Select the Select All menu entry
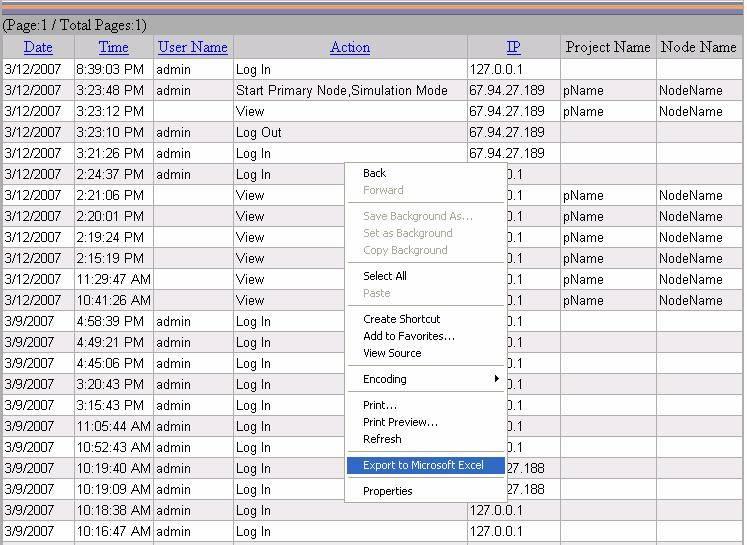Viewport: 747px width, 545px height. click(385, 276)
